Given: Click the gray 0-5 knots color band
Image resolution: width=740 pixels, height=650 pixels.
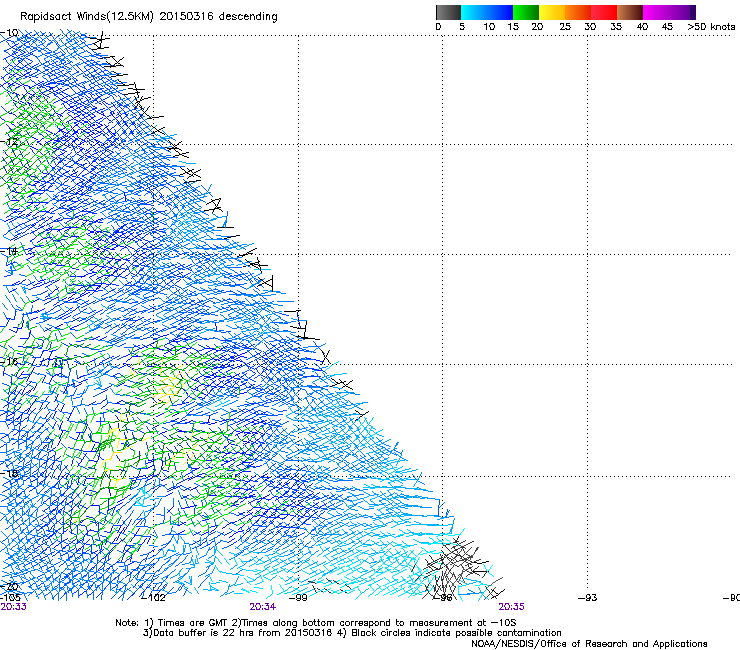Looking at the screenshot, I should click(448, 12).
